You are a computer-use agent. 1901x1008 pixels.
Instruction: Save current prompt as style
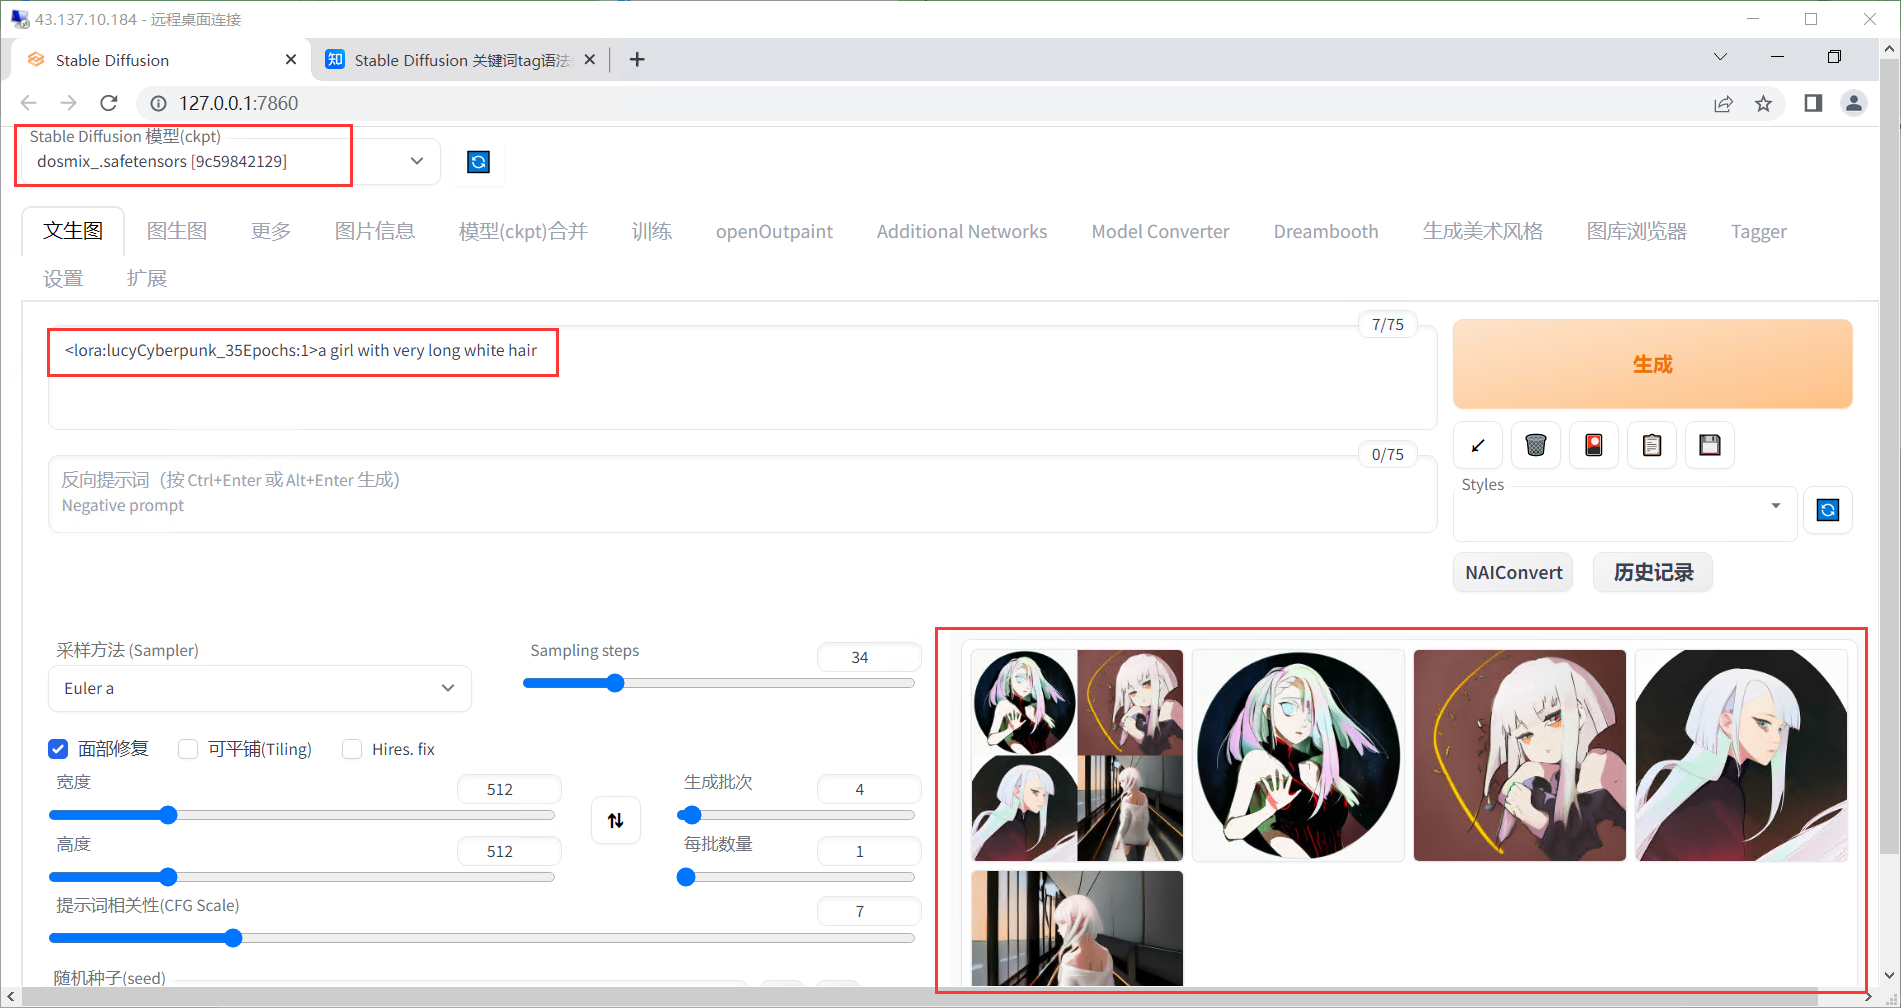1709,445
